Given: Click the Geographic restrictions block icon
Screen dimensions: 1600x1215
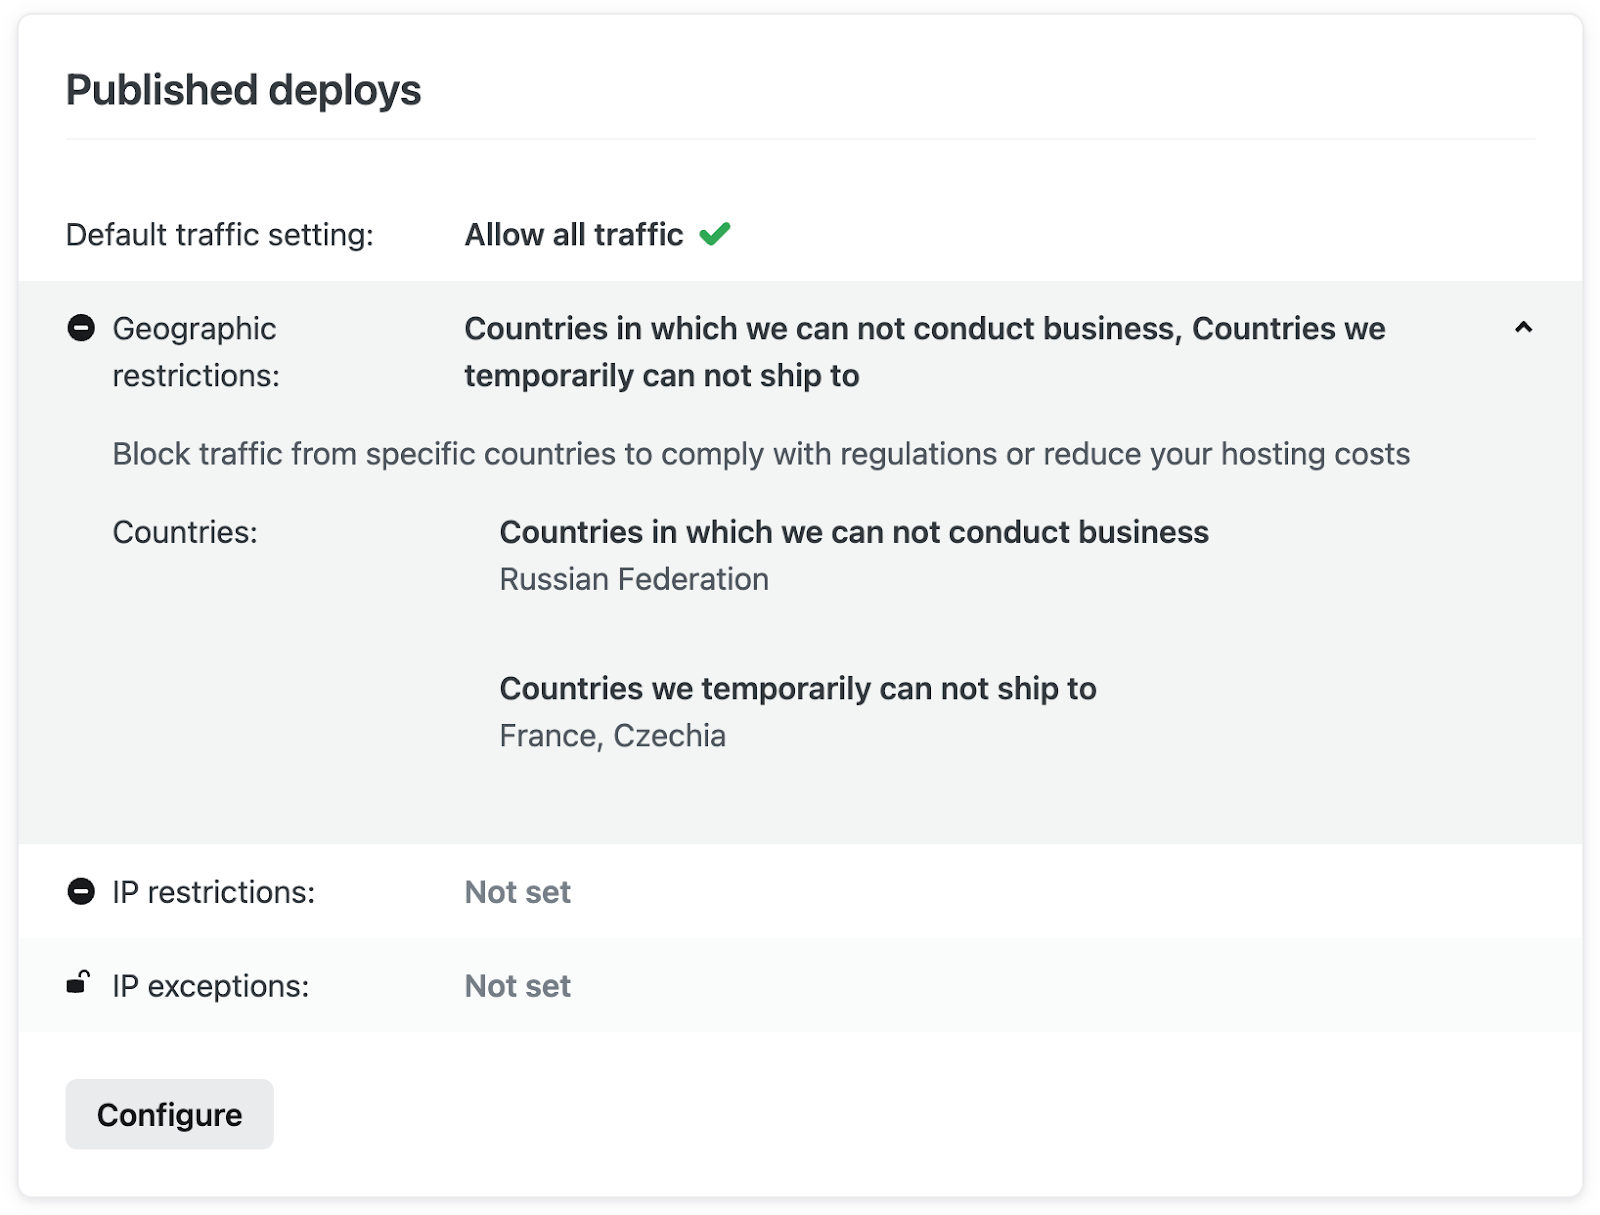Looking at the screenshot, I should click(x=81, y=328).
